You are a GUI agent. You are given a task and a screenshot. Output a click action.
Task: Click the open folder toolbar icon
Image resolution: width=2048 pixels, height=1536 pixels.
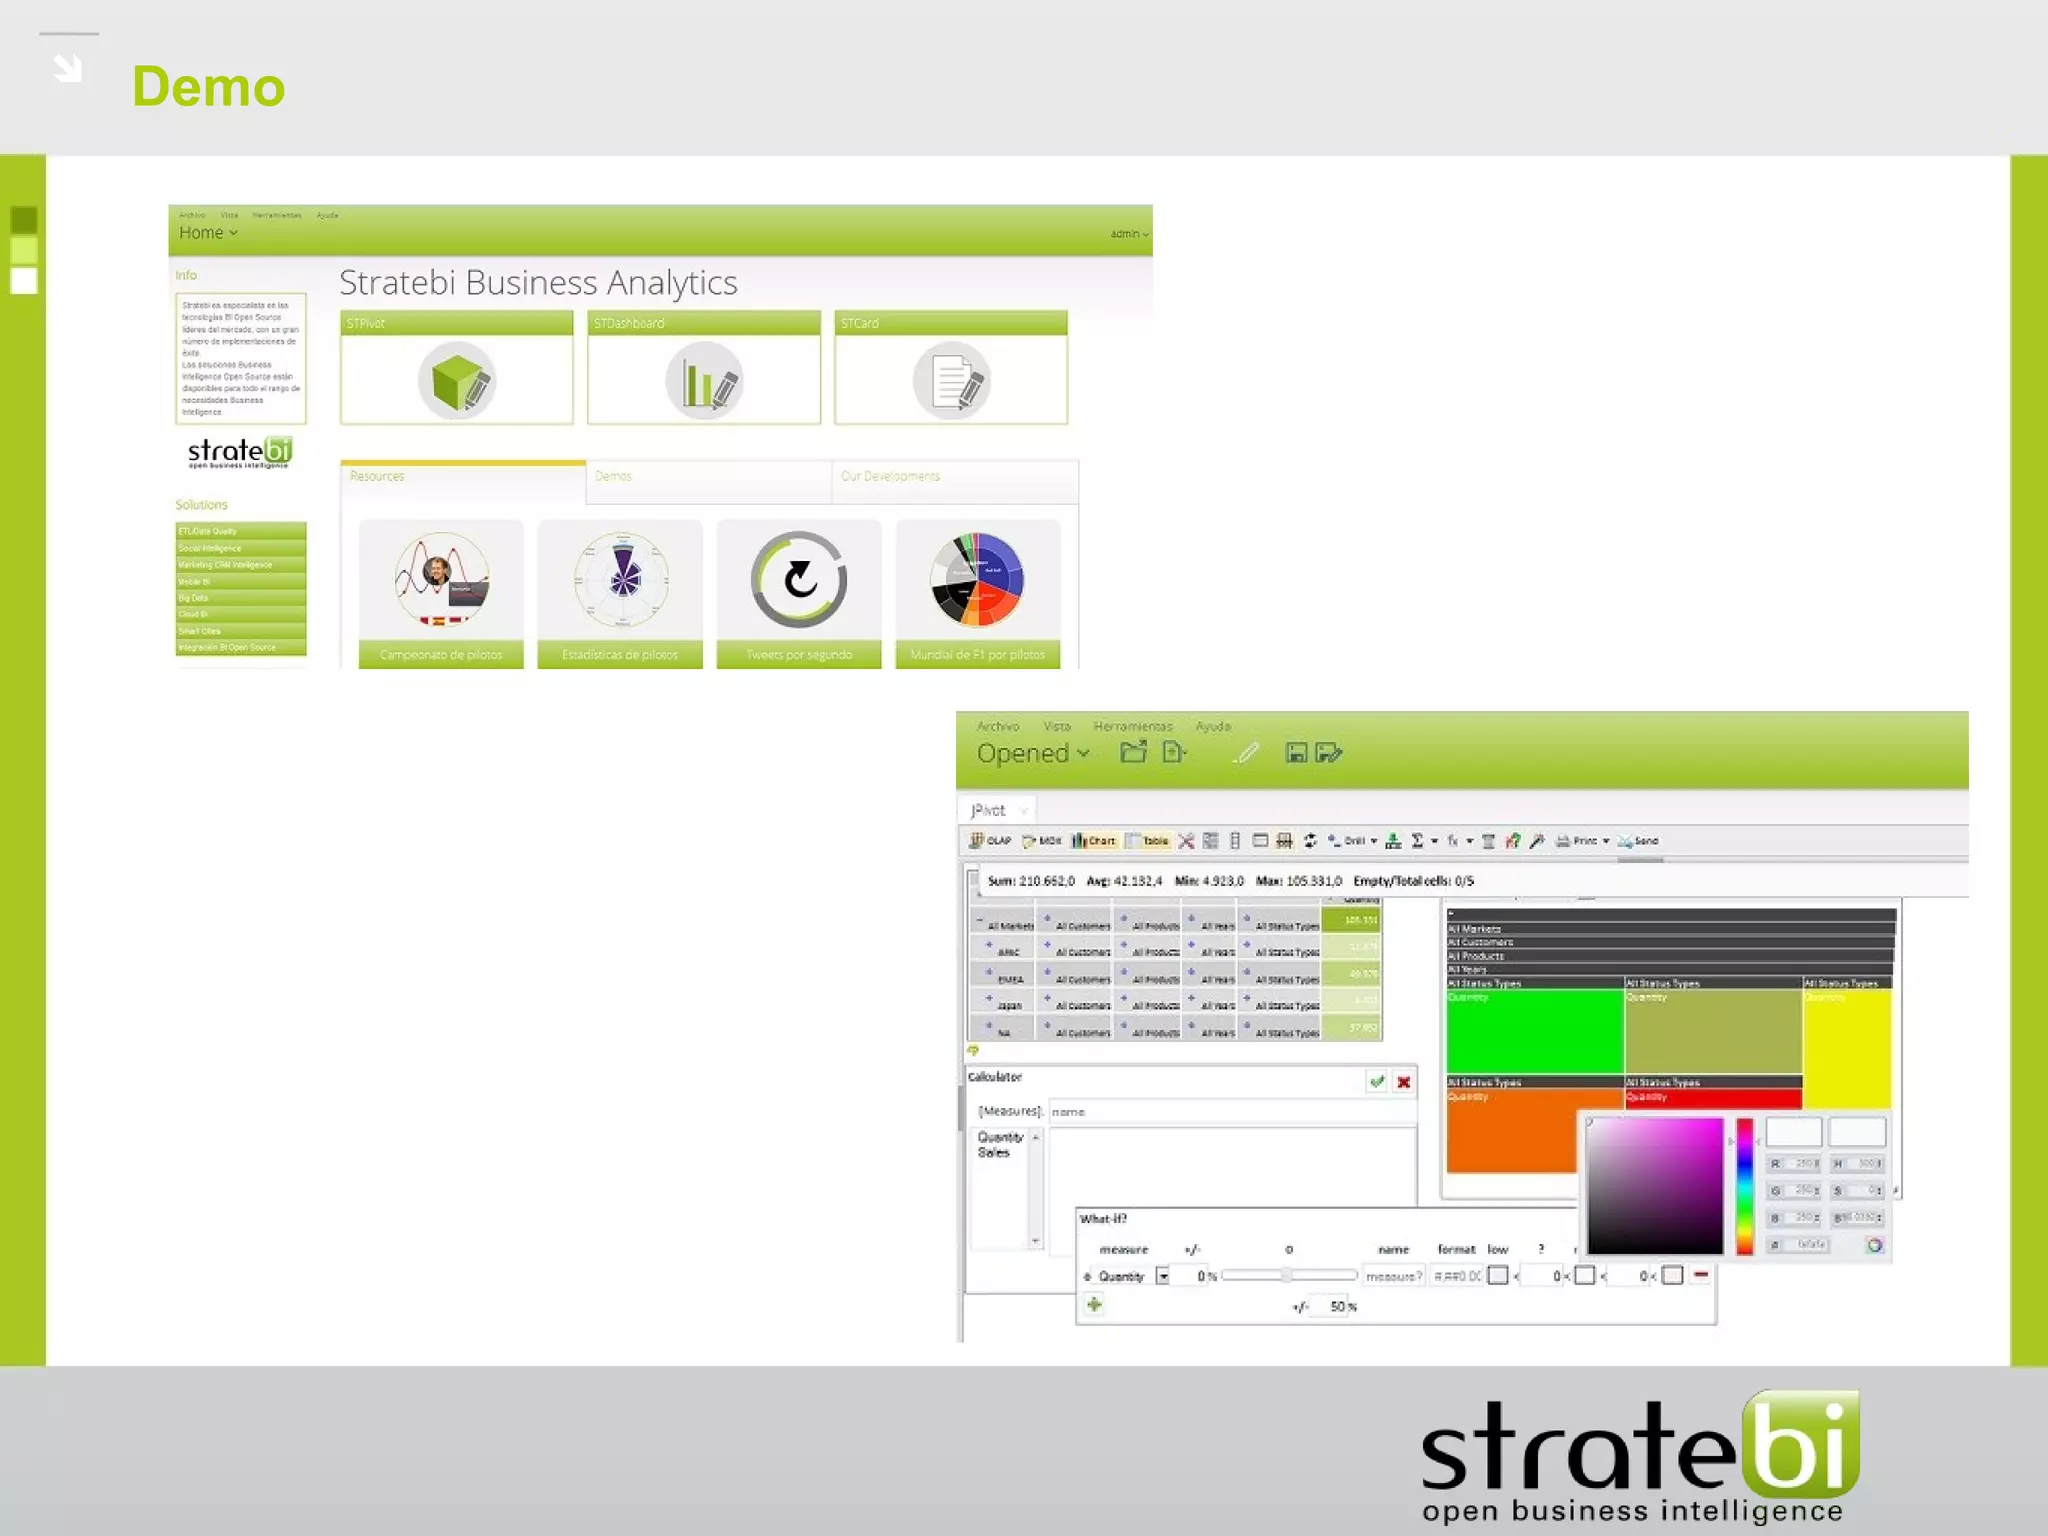pos(1133,753)
